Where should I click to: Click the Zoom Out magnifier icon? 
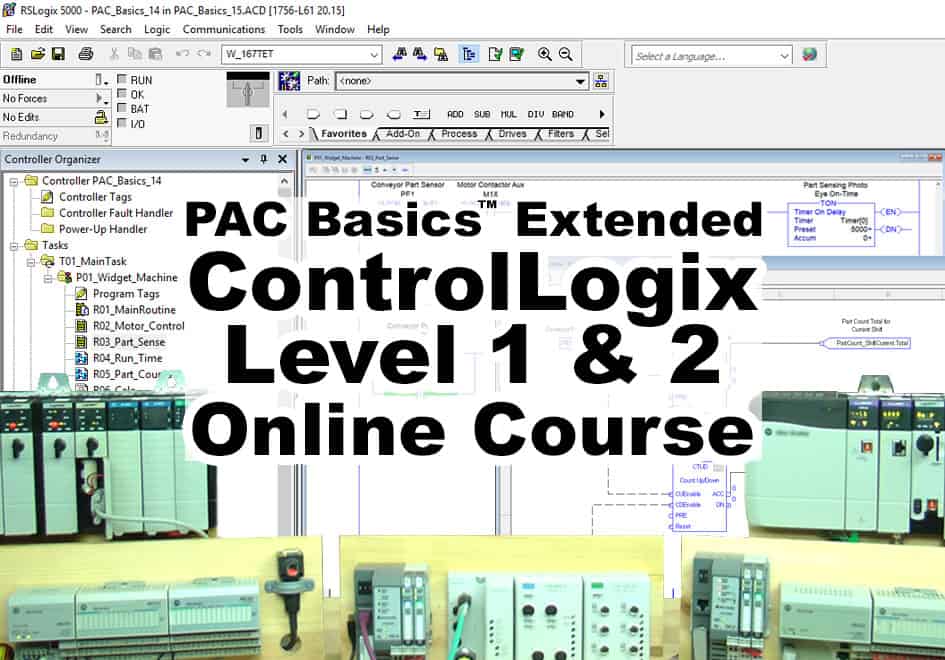[566, 54]
